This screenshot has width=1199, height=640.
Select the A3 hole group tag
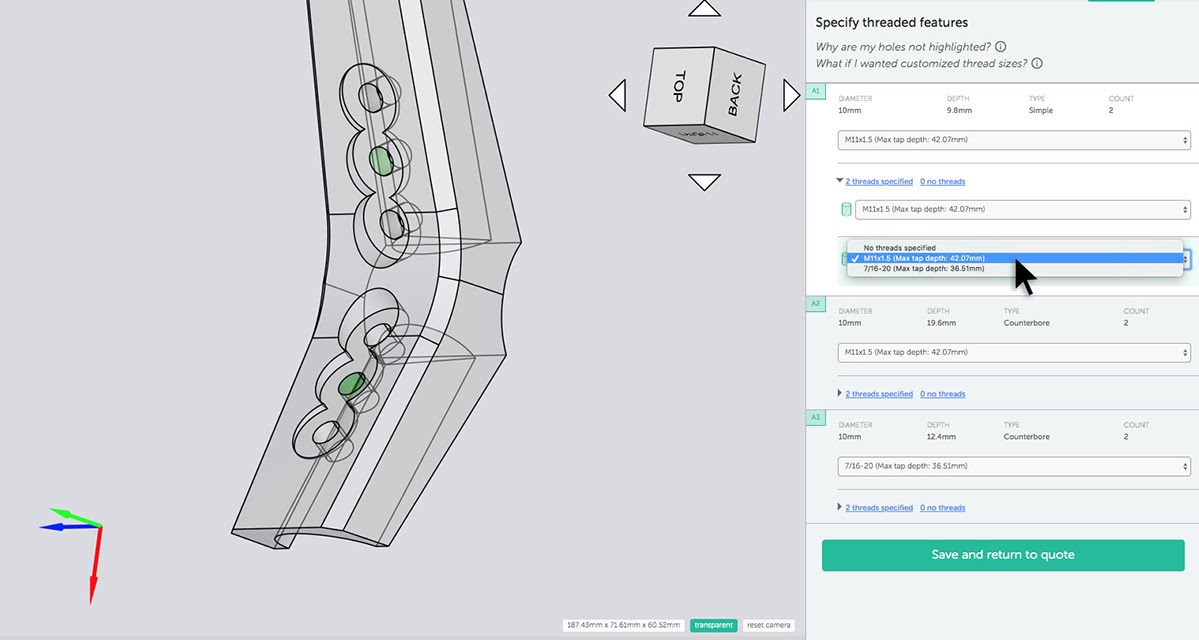(816, 417)
